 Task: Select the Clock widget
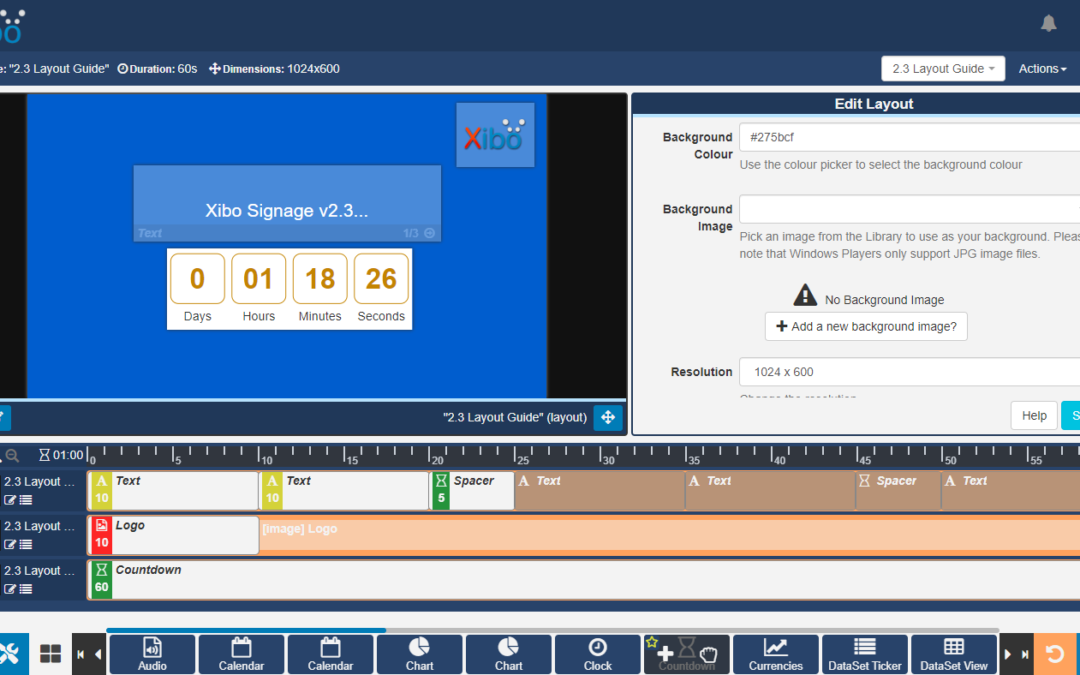click(x=597, y=654)
